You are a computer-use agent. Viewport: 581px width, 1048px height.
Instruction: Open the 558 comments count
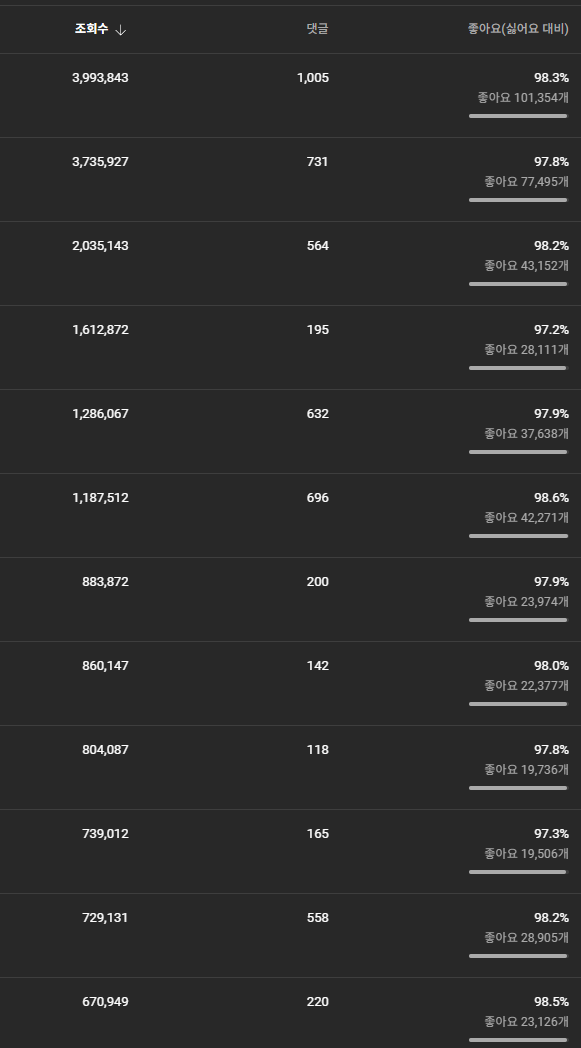[318, 918]
